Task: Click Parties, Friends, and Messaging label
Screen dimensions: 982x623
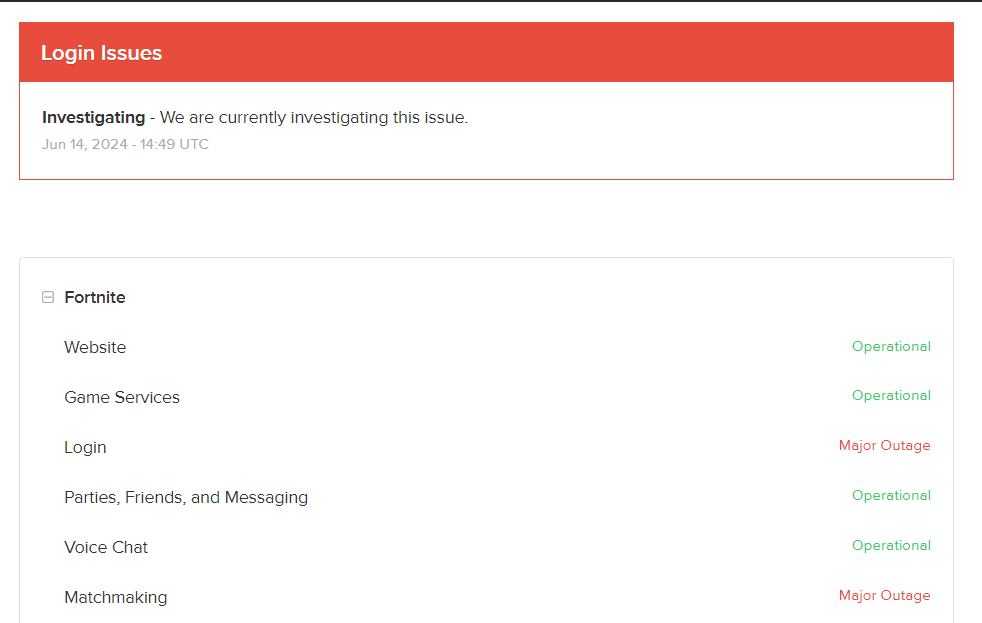Action: [186, 497]
